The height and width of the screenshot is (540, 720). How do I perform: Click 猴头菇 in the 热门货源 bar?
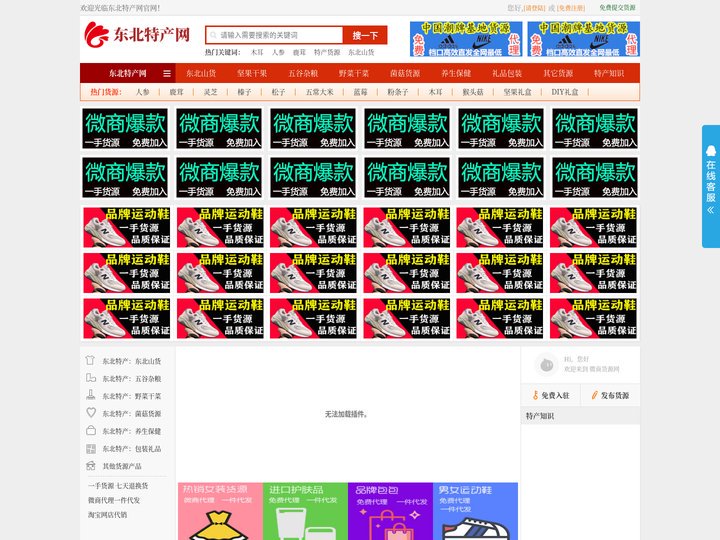[473, 92]
